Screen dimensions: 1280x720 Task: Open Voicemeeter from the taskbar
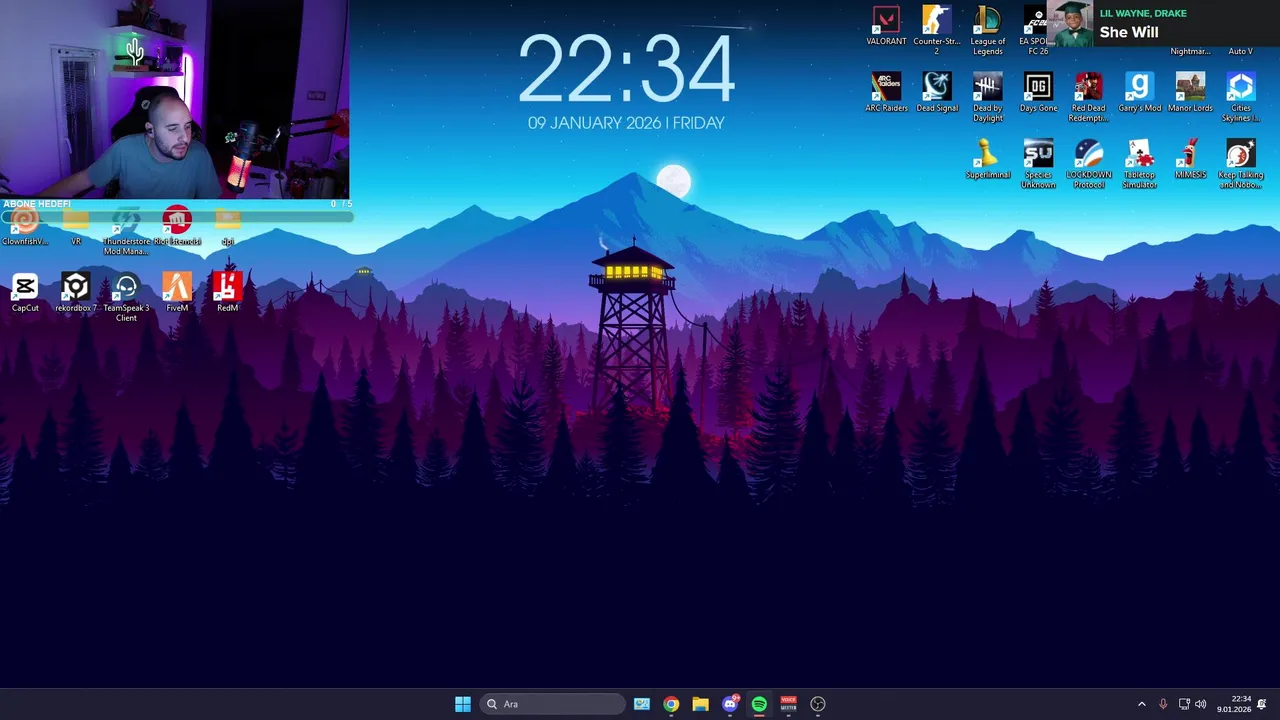tap(788, 704)
